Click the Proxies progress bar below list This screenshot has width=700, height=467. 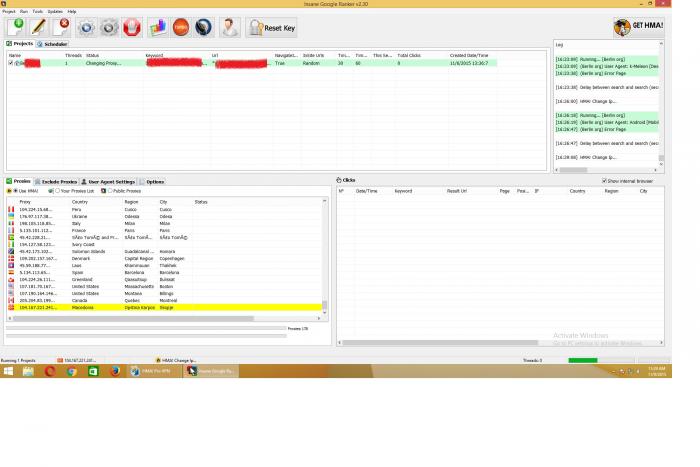pyautogui.click(x=146, y=328)
